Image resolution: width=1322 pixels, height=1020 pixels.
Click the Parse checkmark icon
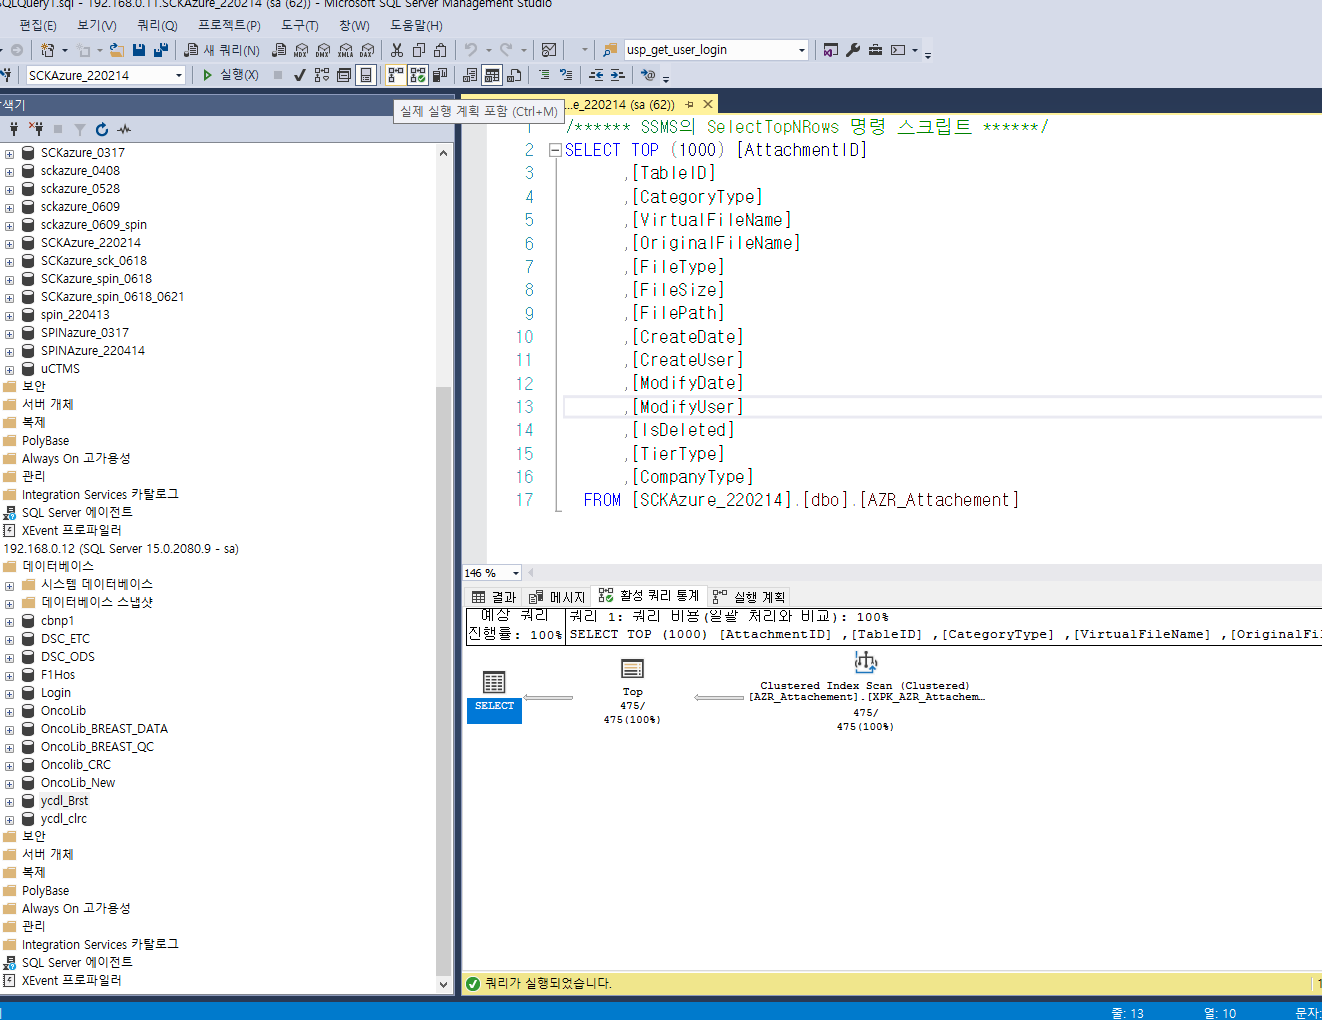(x=299, y=75)
